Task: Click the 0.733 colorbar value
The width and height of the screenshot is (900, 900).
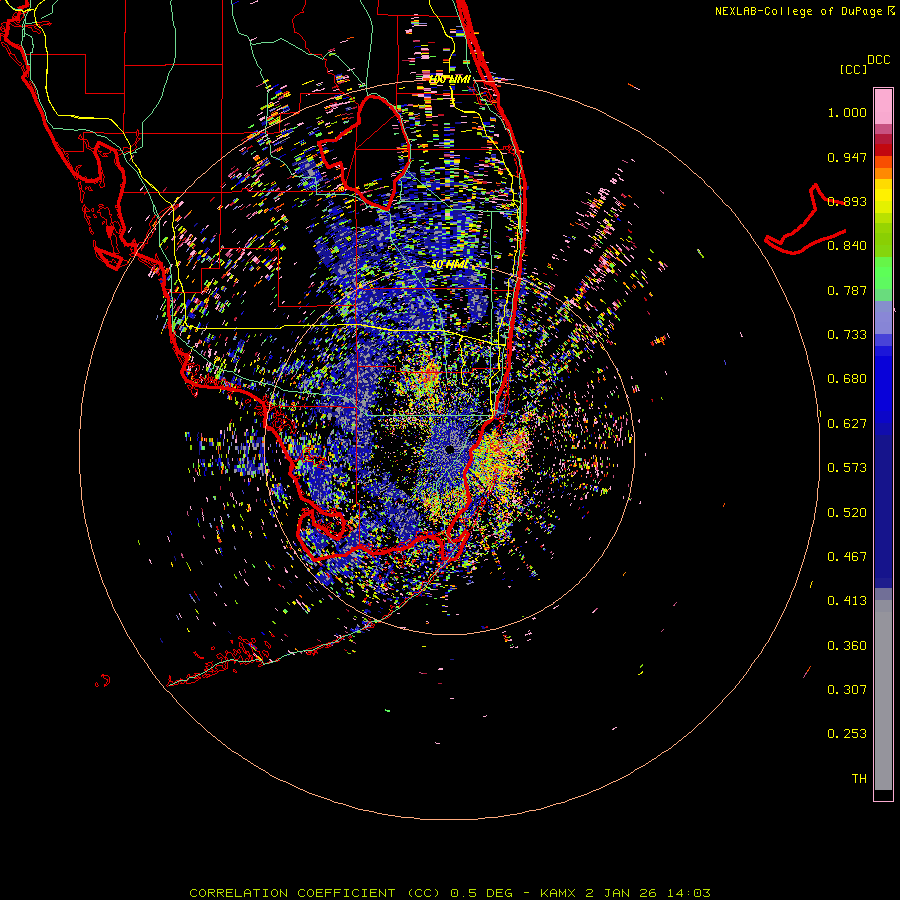Action: 847,335
